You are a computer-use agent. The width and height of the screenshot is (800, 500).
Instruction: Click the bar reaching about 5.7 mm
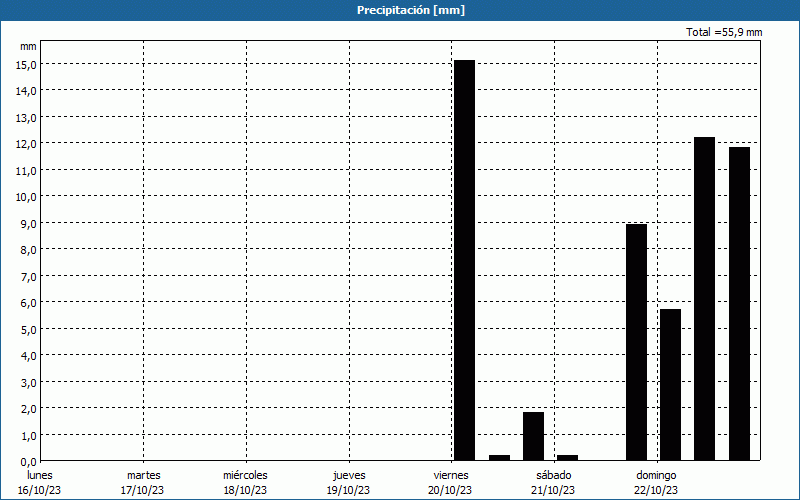click(x=670, y=385)
